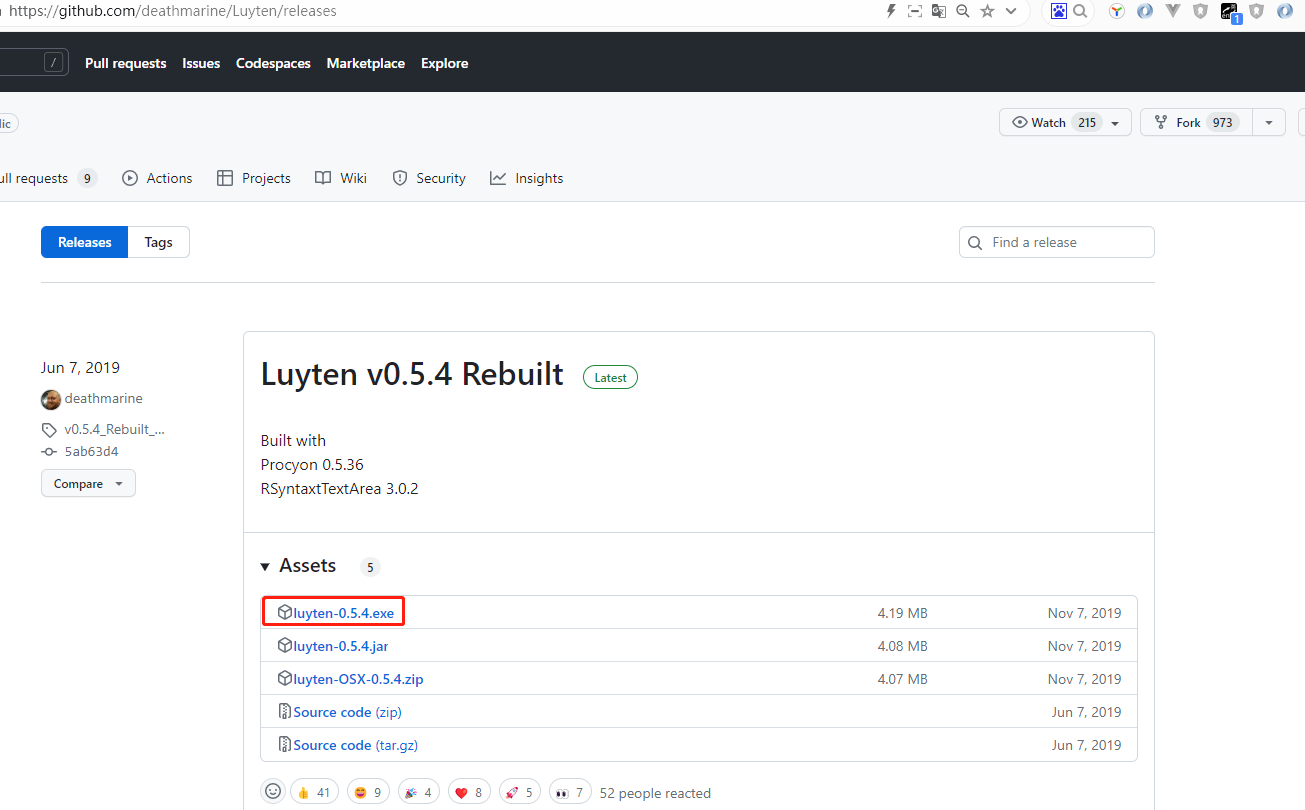Image resolution: width=1305 pixels, height=810 pixels.
Task: Collapse the Assets section triangle
Action: click(265, 567)
